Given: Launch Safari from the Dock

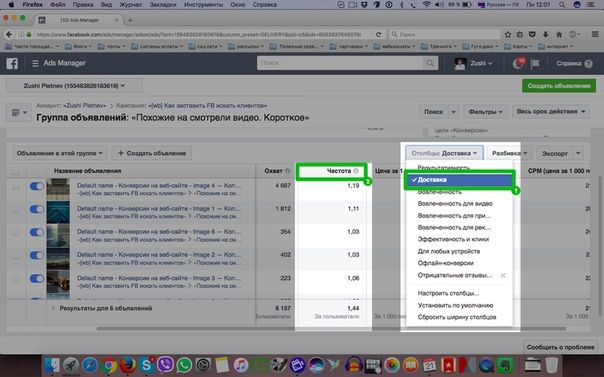Looking at the screenshot, I should coord(90,365).
